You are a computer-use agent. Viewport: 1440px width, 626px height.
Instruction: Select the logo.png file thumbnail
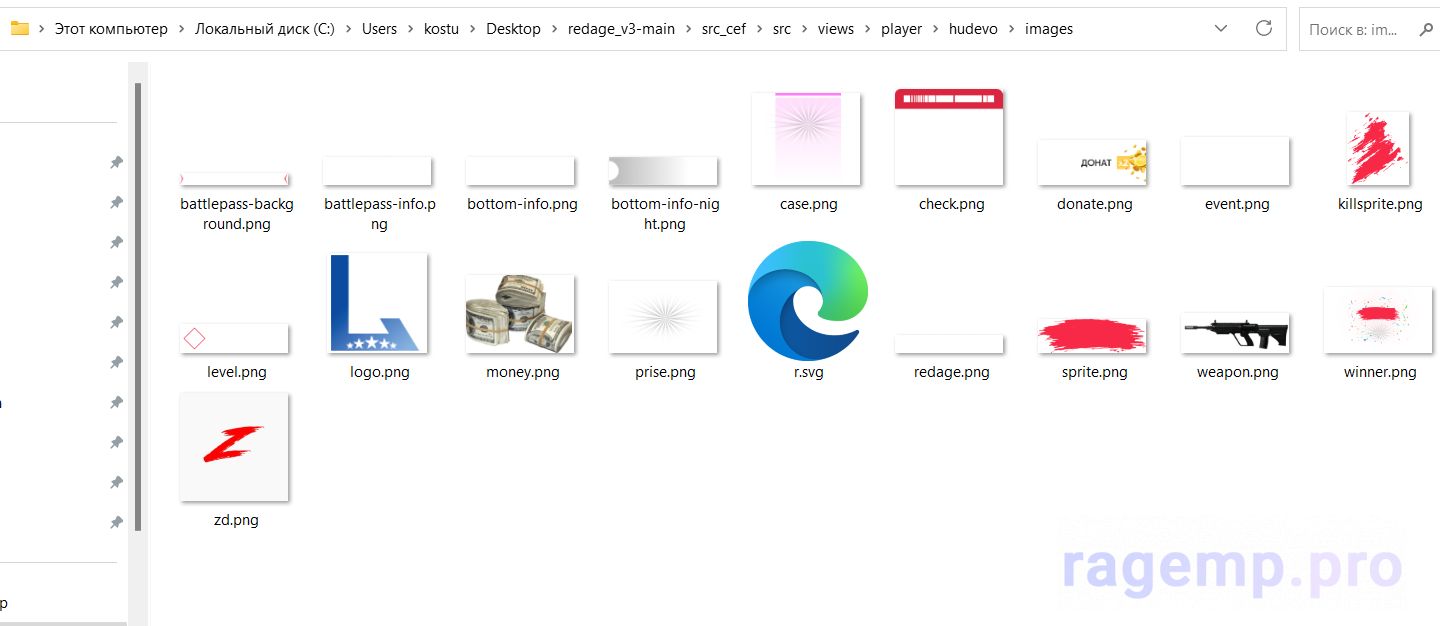point(379,303)
